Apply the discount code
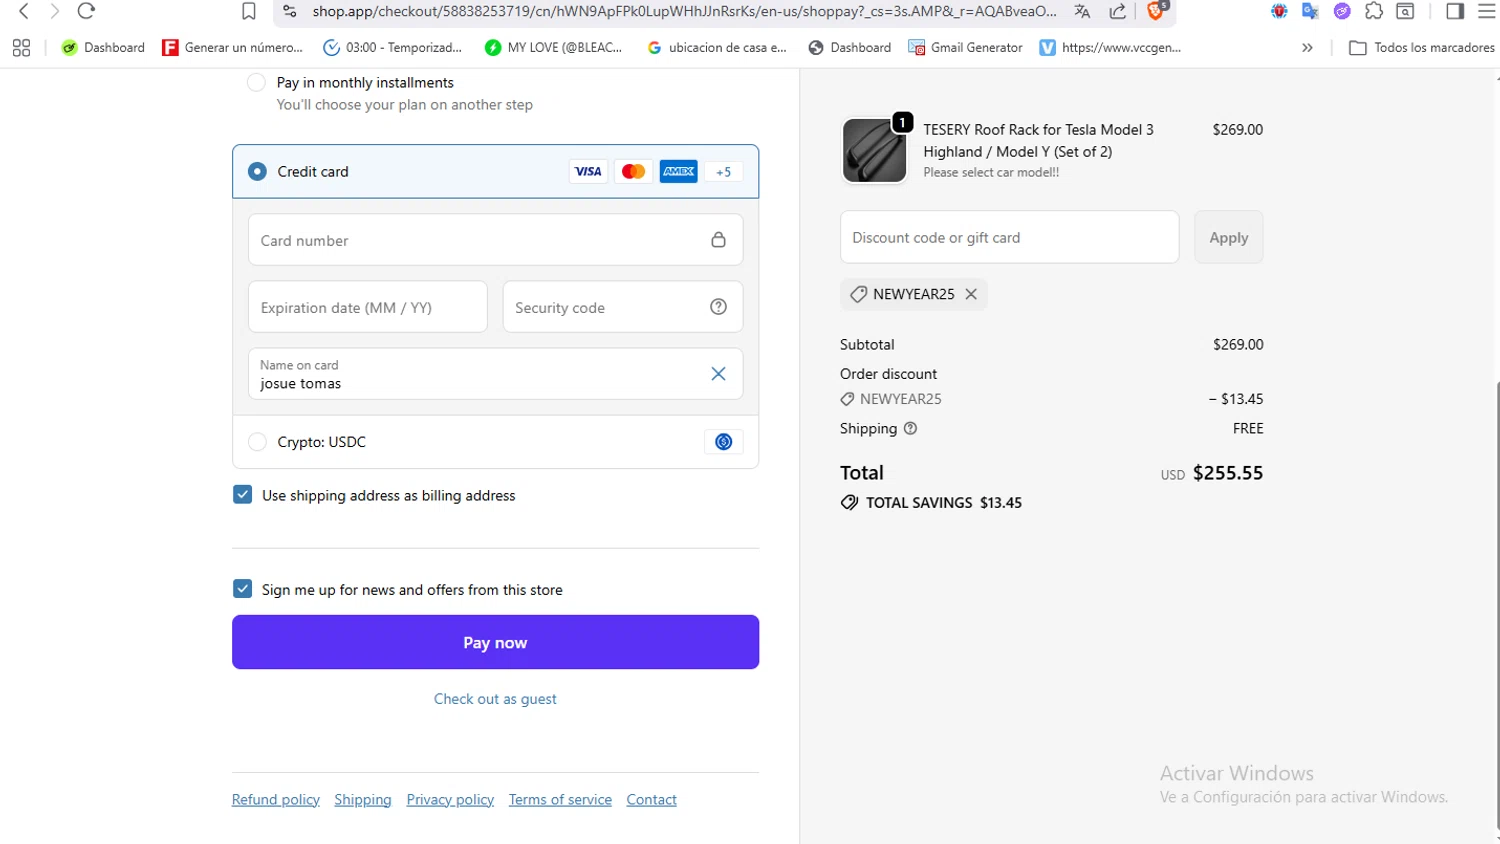This screenshot has height=844, width=1500. tap(1228, 237)
